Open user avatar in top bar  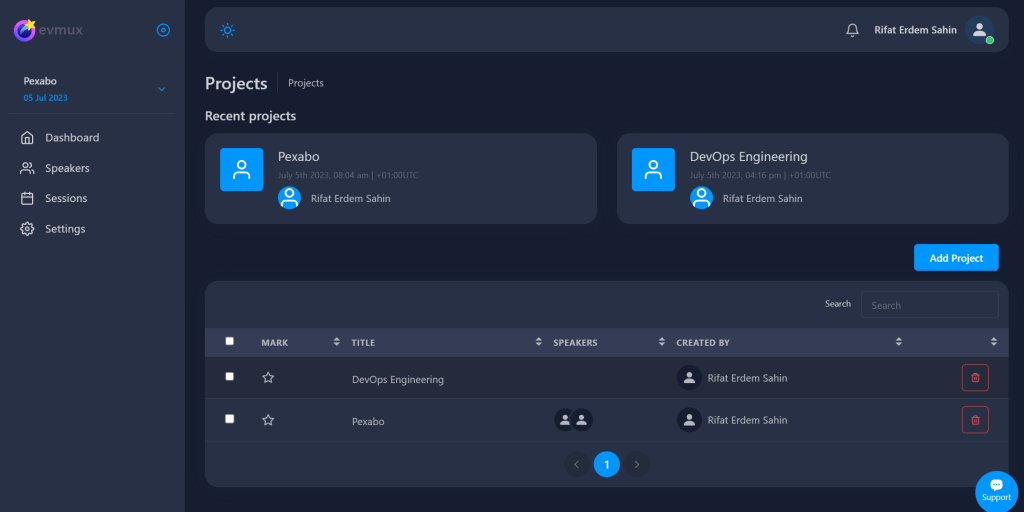[979, 29]
